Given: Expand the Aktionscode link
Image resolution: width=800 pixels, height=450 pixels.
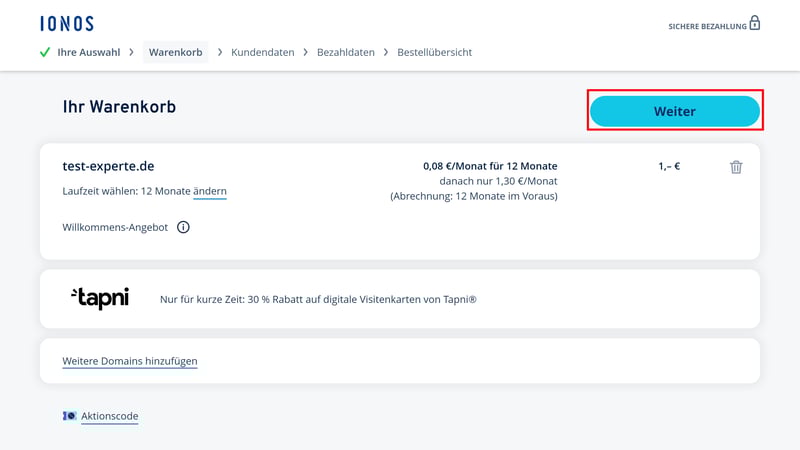Looking at the screenshot, I should [x=110, y=416].
